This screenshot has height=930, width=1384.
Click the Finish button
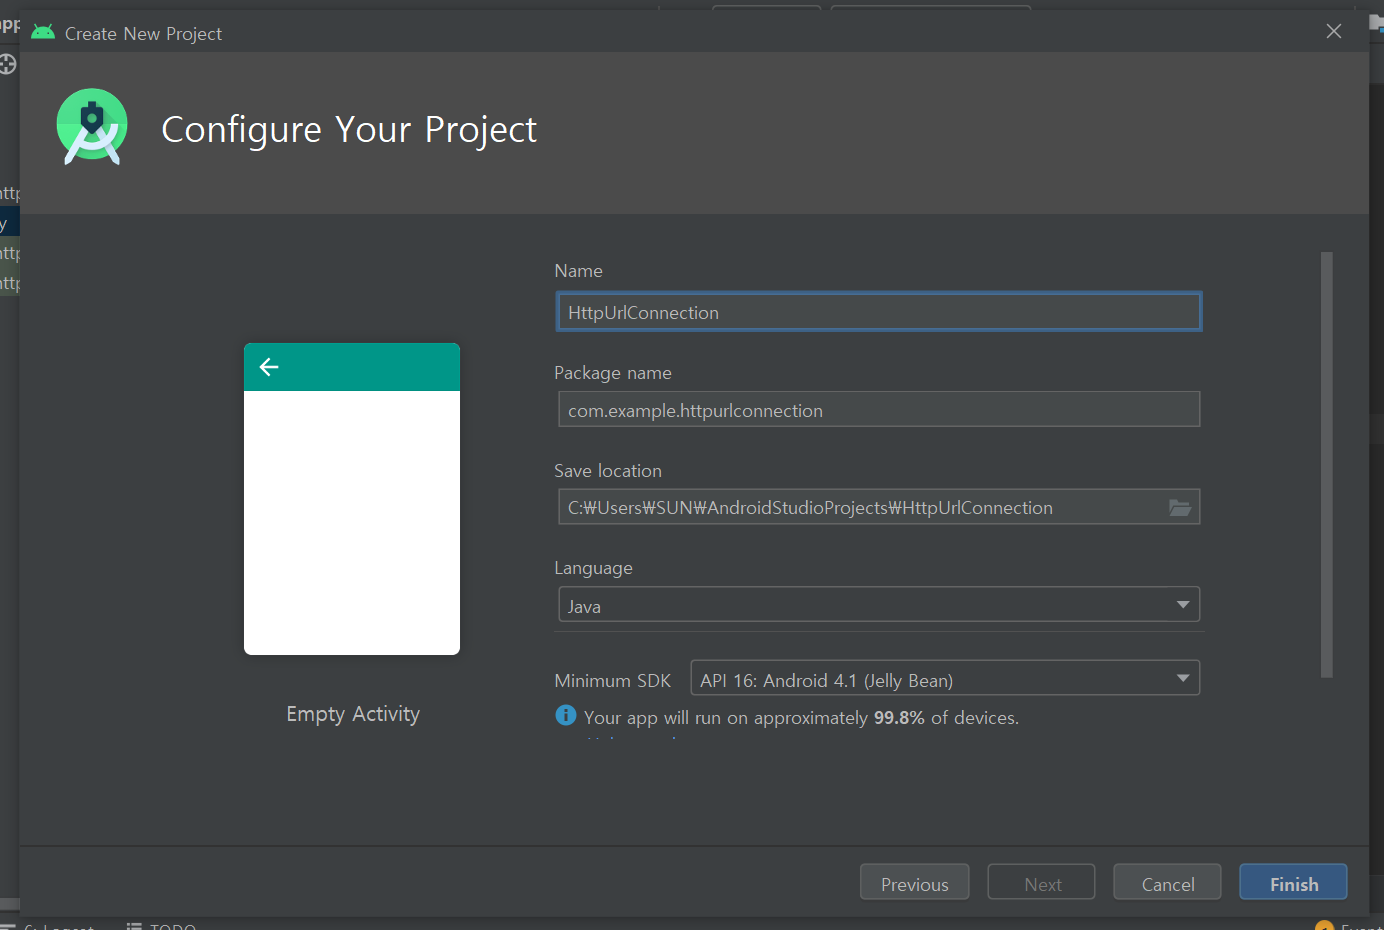[1293, 883]
